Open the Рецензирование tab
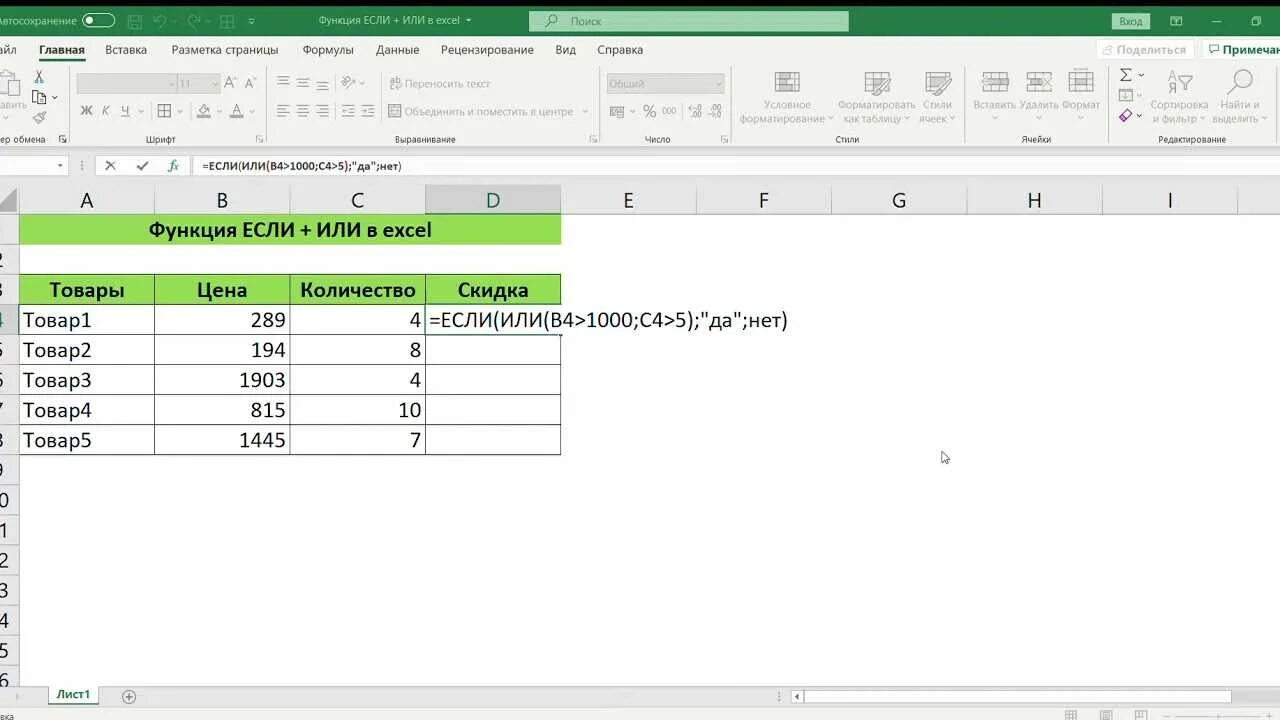Image resolution: width=1280 pixels, height=720 pixels. 487,50
